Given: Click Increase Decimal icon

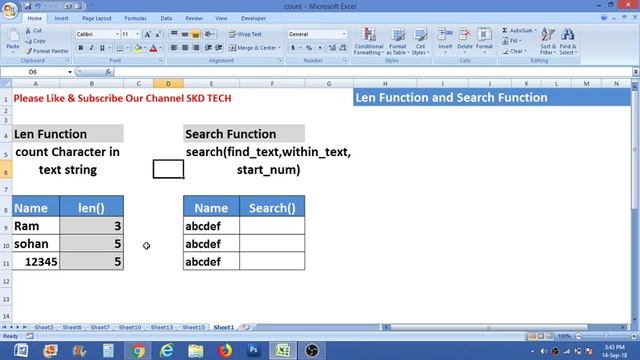Looking at the screenshot, I should (332, 48).
